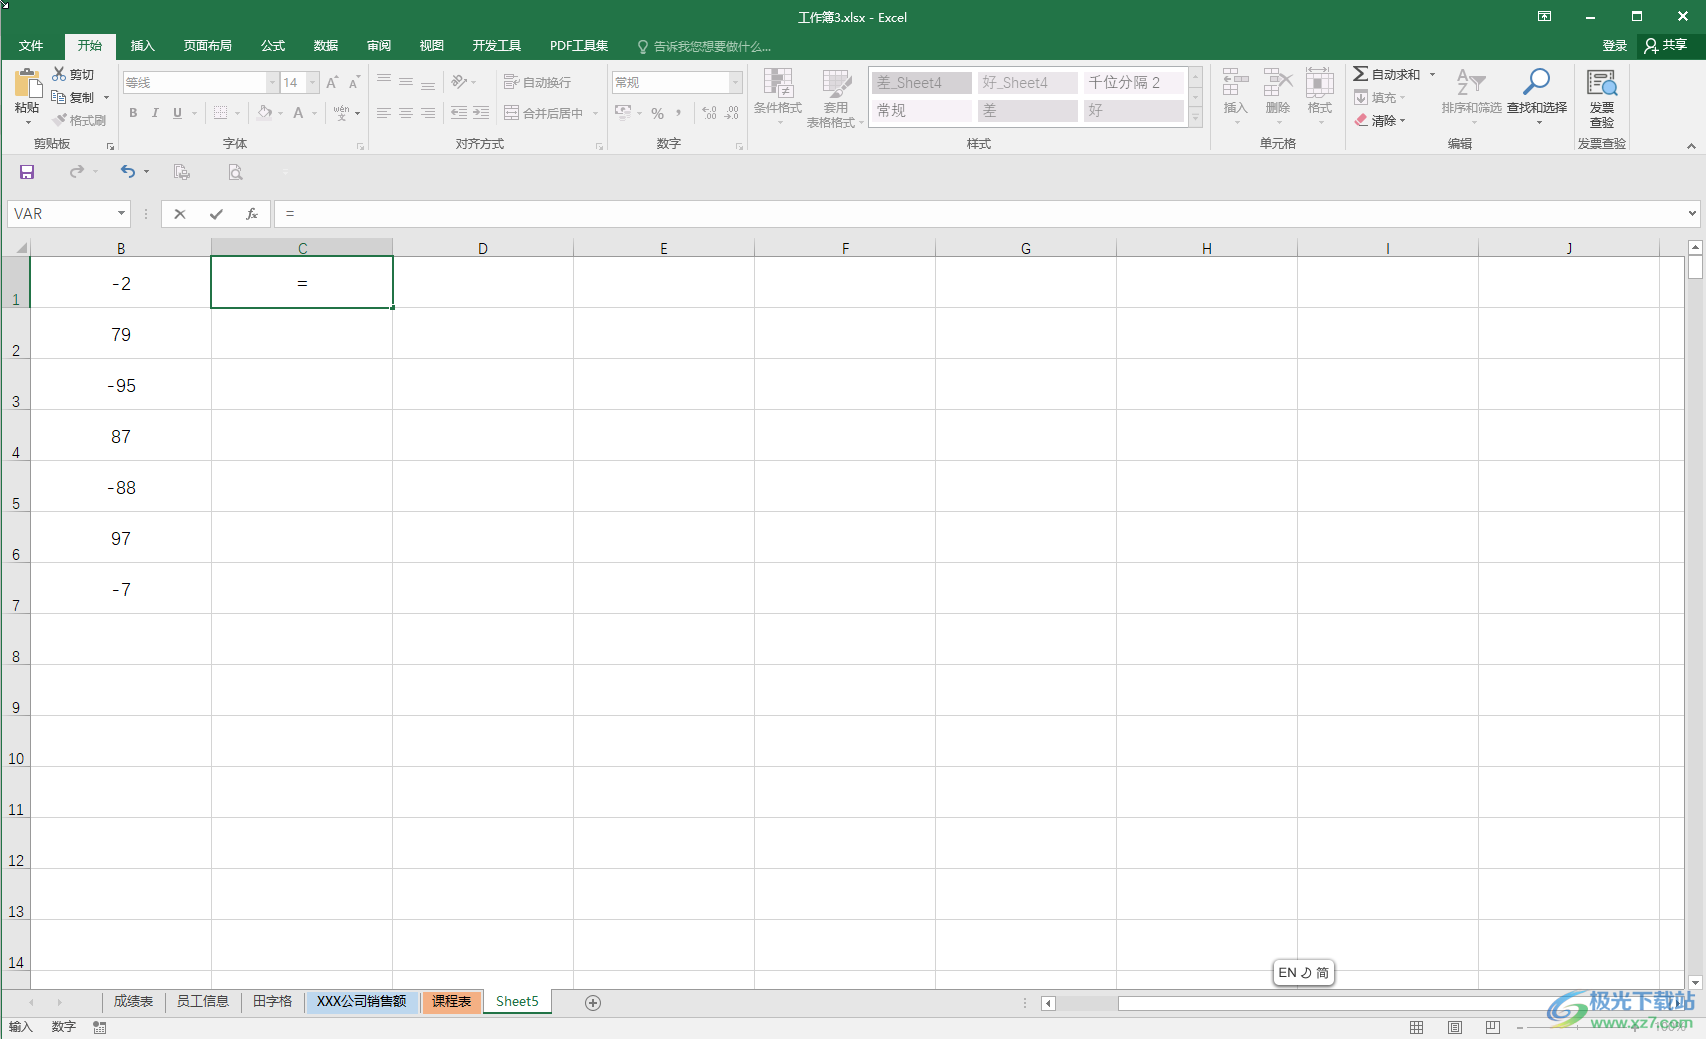Toggle Wrap Text option

(538, 82)
